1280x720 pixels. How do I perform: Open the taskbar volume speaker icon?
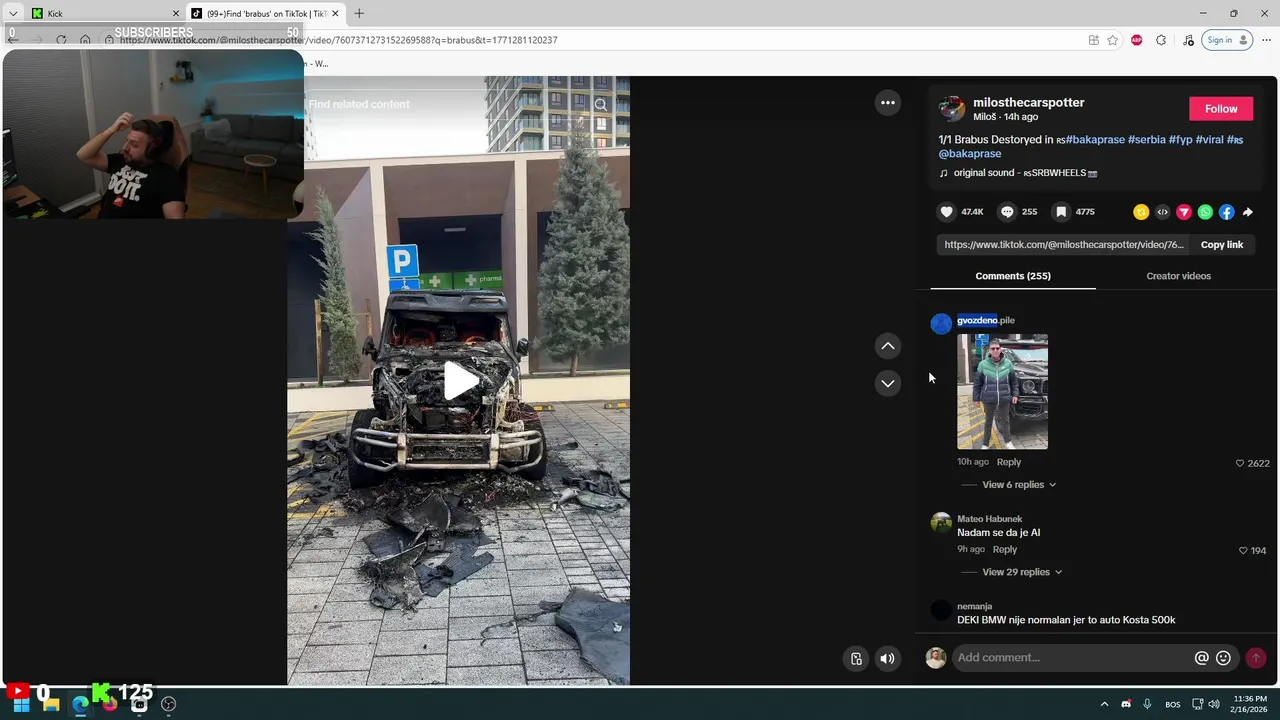[1214, 704]
